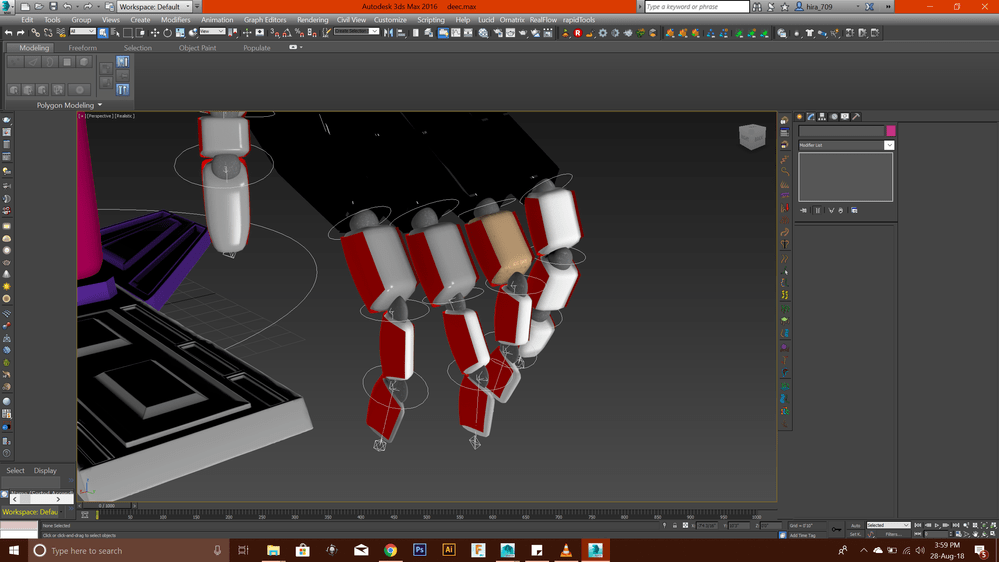Open the Named Selection Sets dropdown
This screenshot has width=999, height=562.
tap(357, 31)
